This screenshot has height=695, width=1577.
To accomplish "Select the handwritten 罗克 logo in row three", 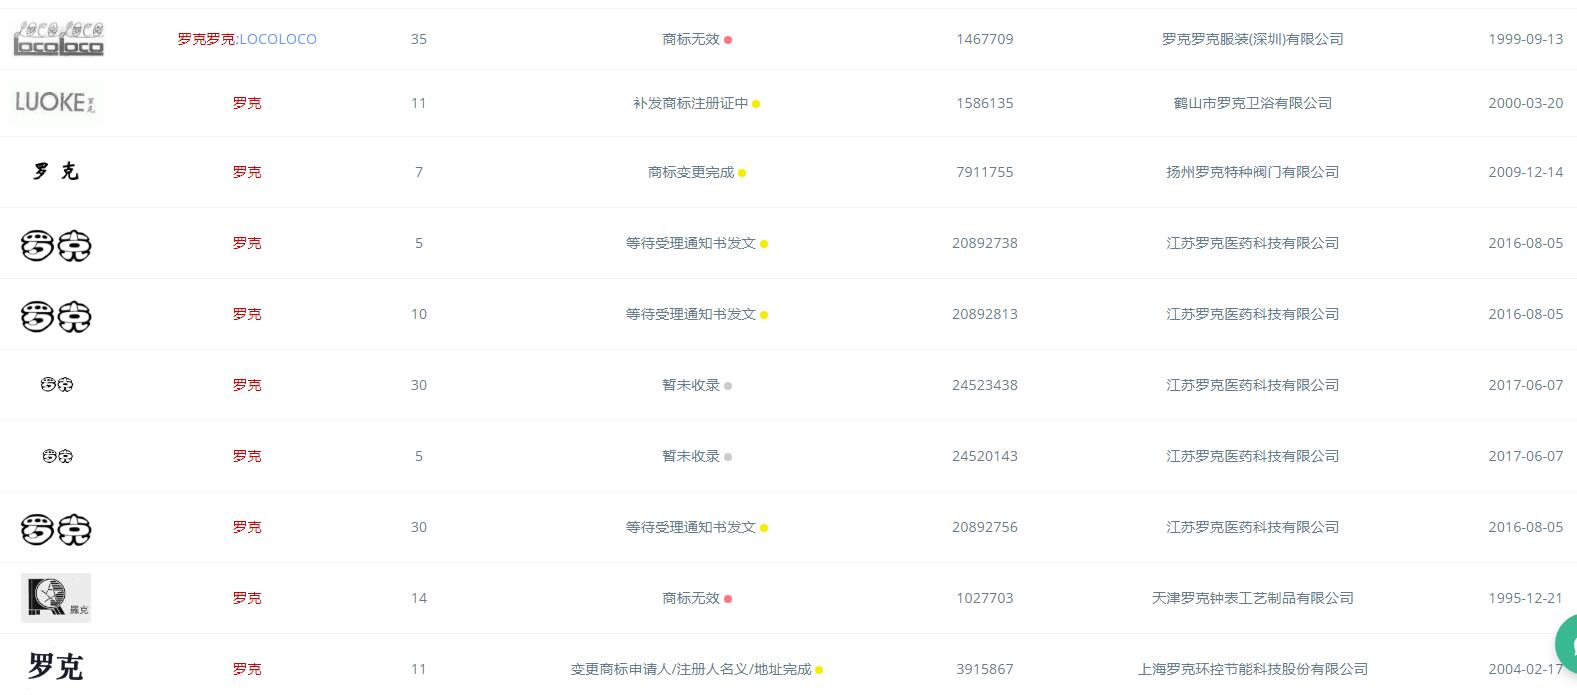I will [x=56, y=171].
